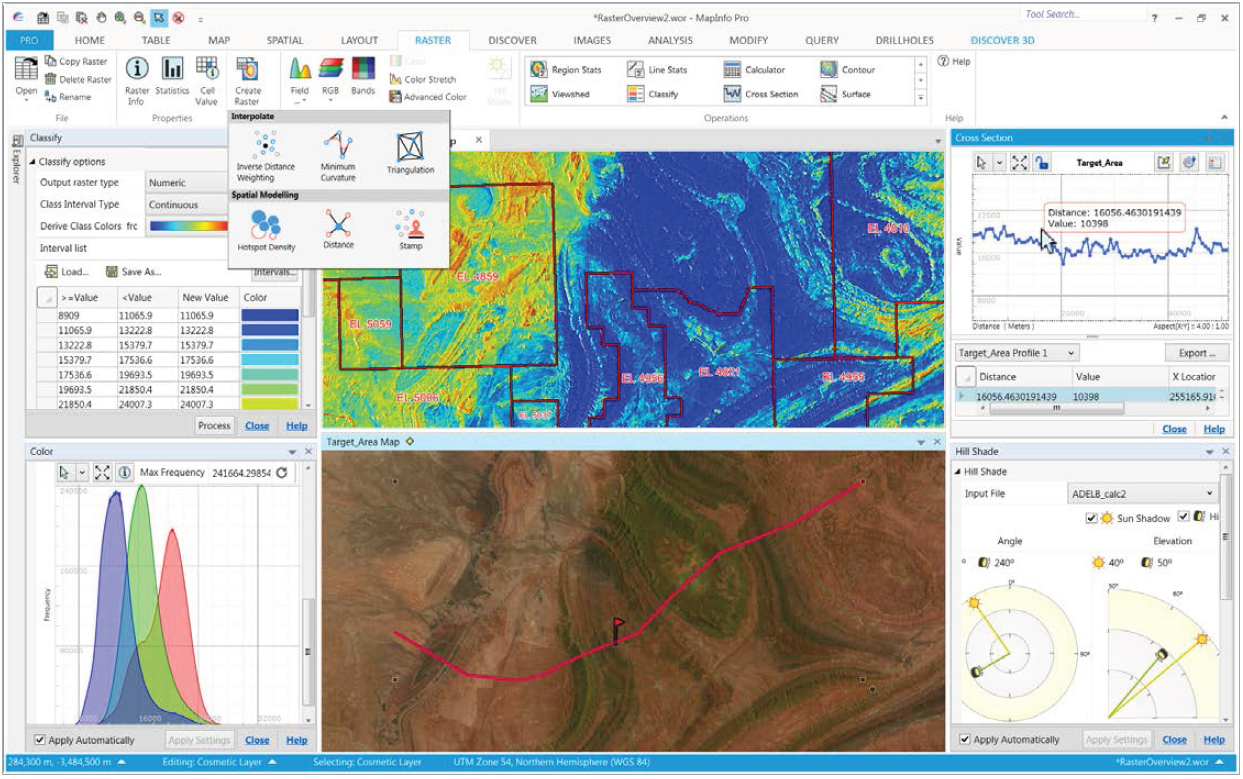
Task: Toggle Apply Automatically in the Color panel
Action: [39, 741]
